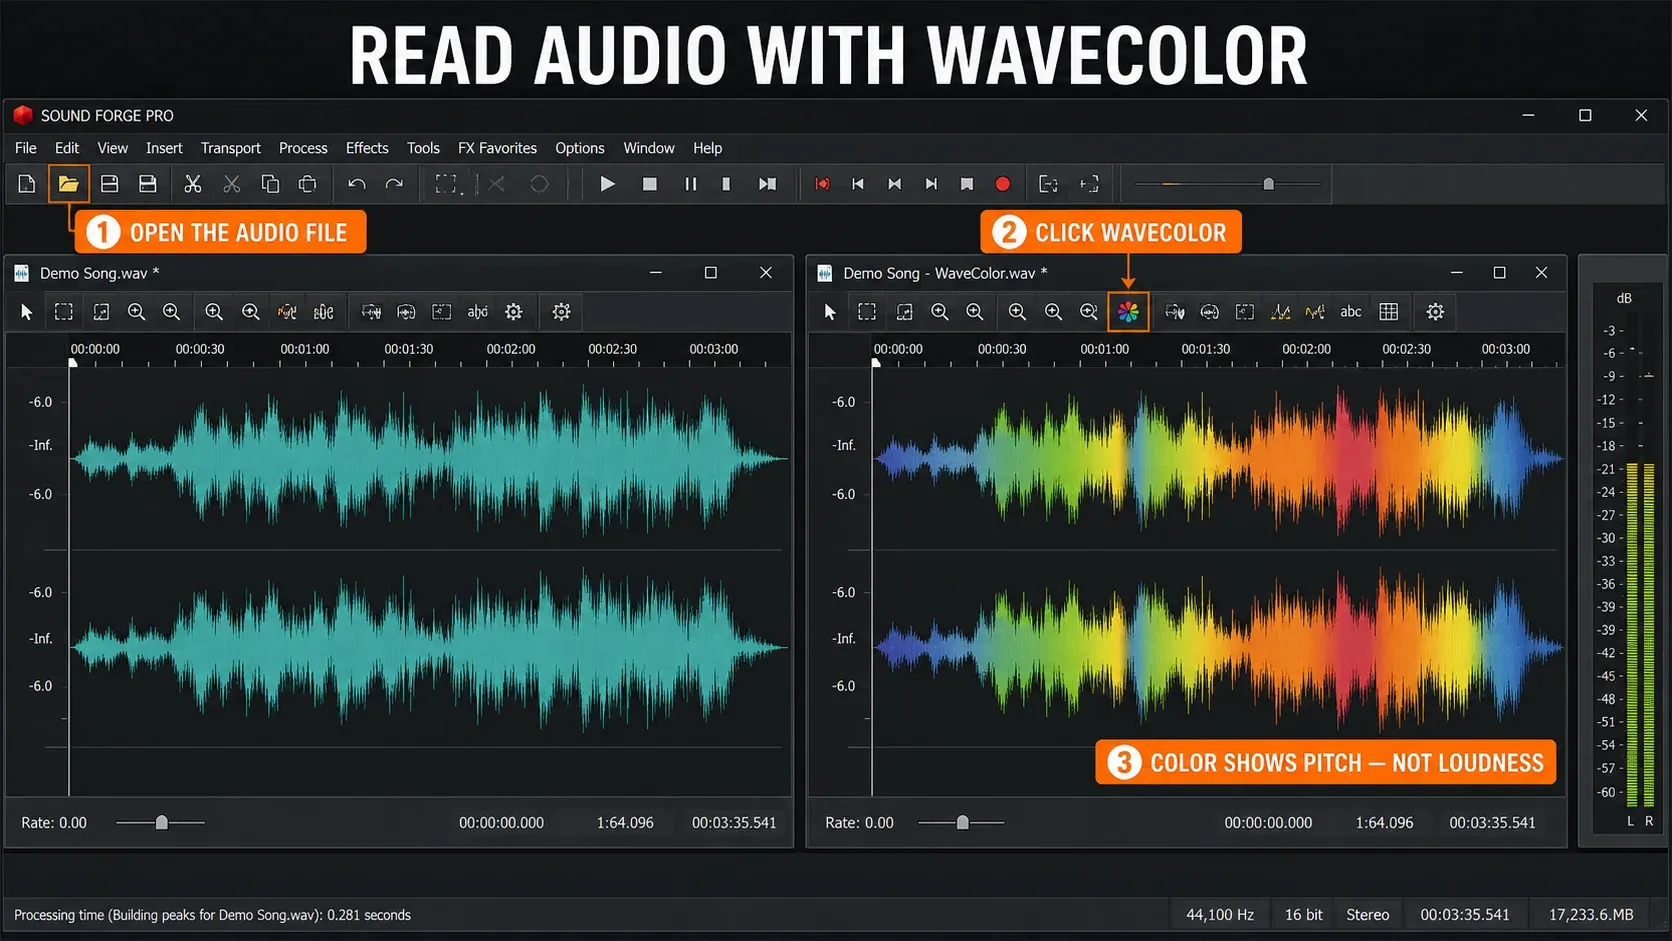Click the 00:02:00 ruler mark in WaveColor window
The width and height of the screenshot is (1672, 941).
click(x=1306, y=349)
